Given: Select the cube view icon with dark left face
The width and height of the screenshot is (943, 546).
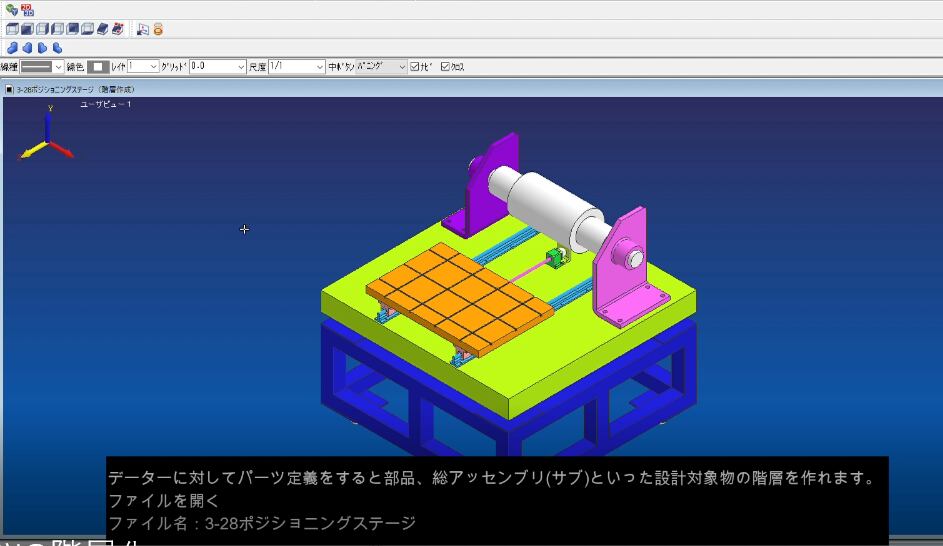Looking at the screenshot, I should coord(57,29).
